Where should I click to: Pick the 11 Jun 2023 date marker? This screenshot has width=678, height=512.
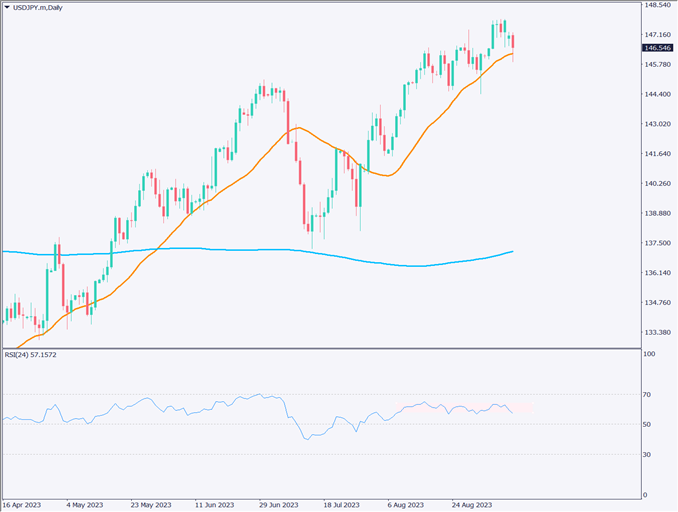[215, 505]
